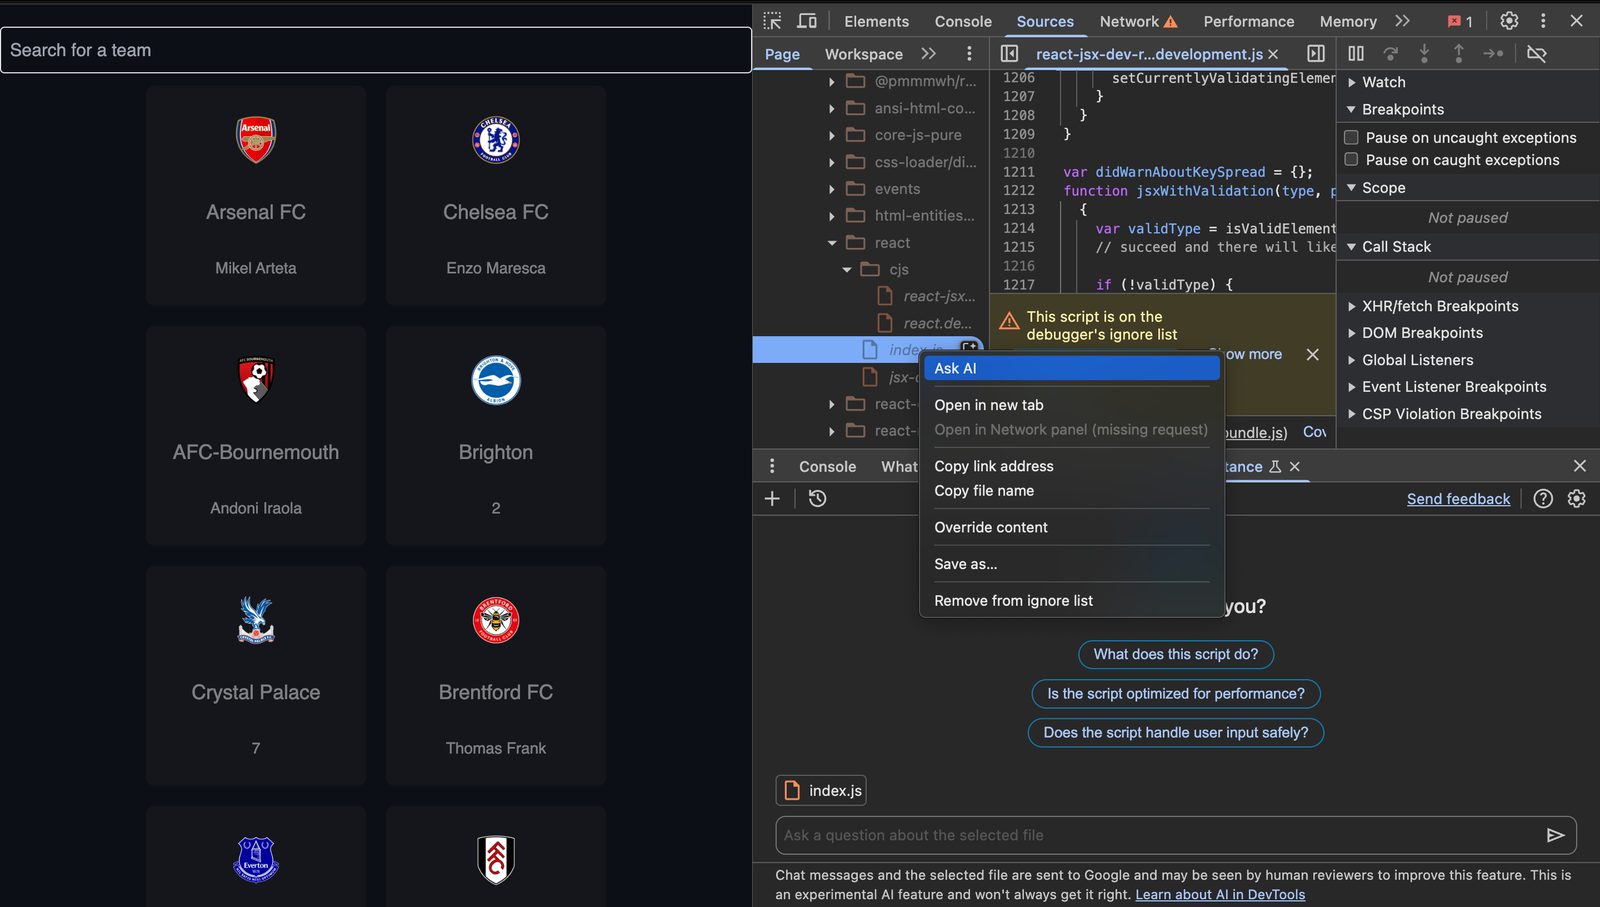Close the bottom drawer panel

point(1580,466)
